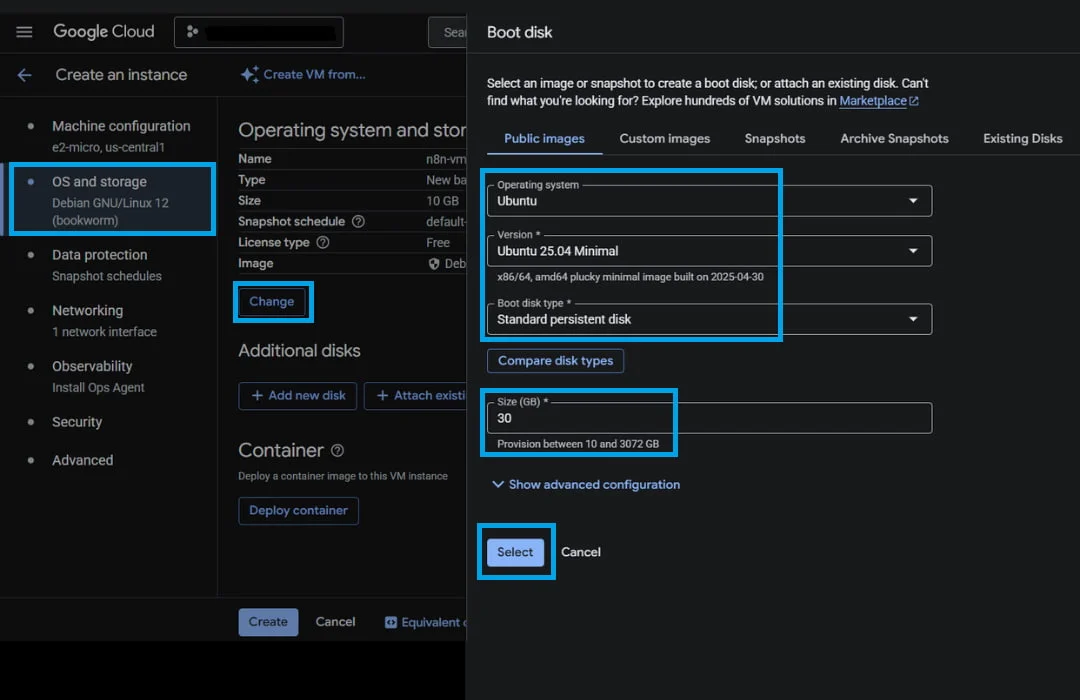This screenshot has height=700, width=1080.
Task: Open Snapshot schedule help icon
Action: coord(358,221)
